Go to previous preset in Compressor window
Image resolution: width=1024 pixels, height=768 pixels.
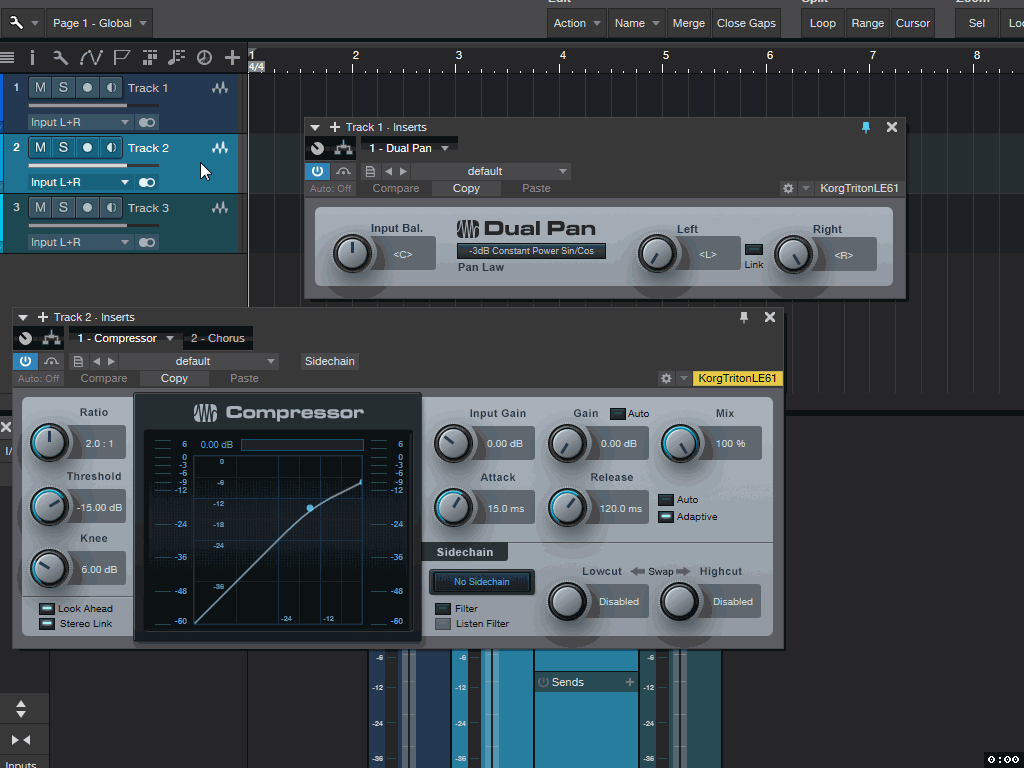(x=97, y=361)
